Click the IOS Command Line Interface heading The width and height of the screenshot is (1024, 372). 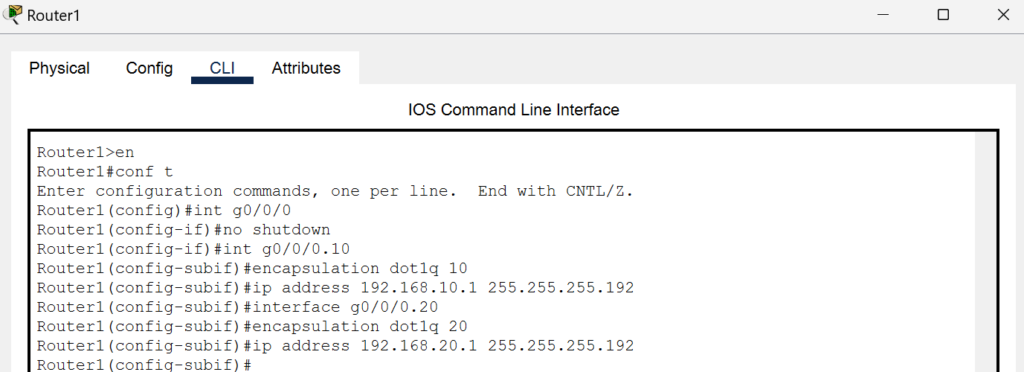tap(513, 110)
